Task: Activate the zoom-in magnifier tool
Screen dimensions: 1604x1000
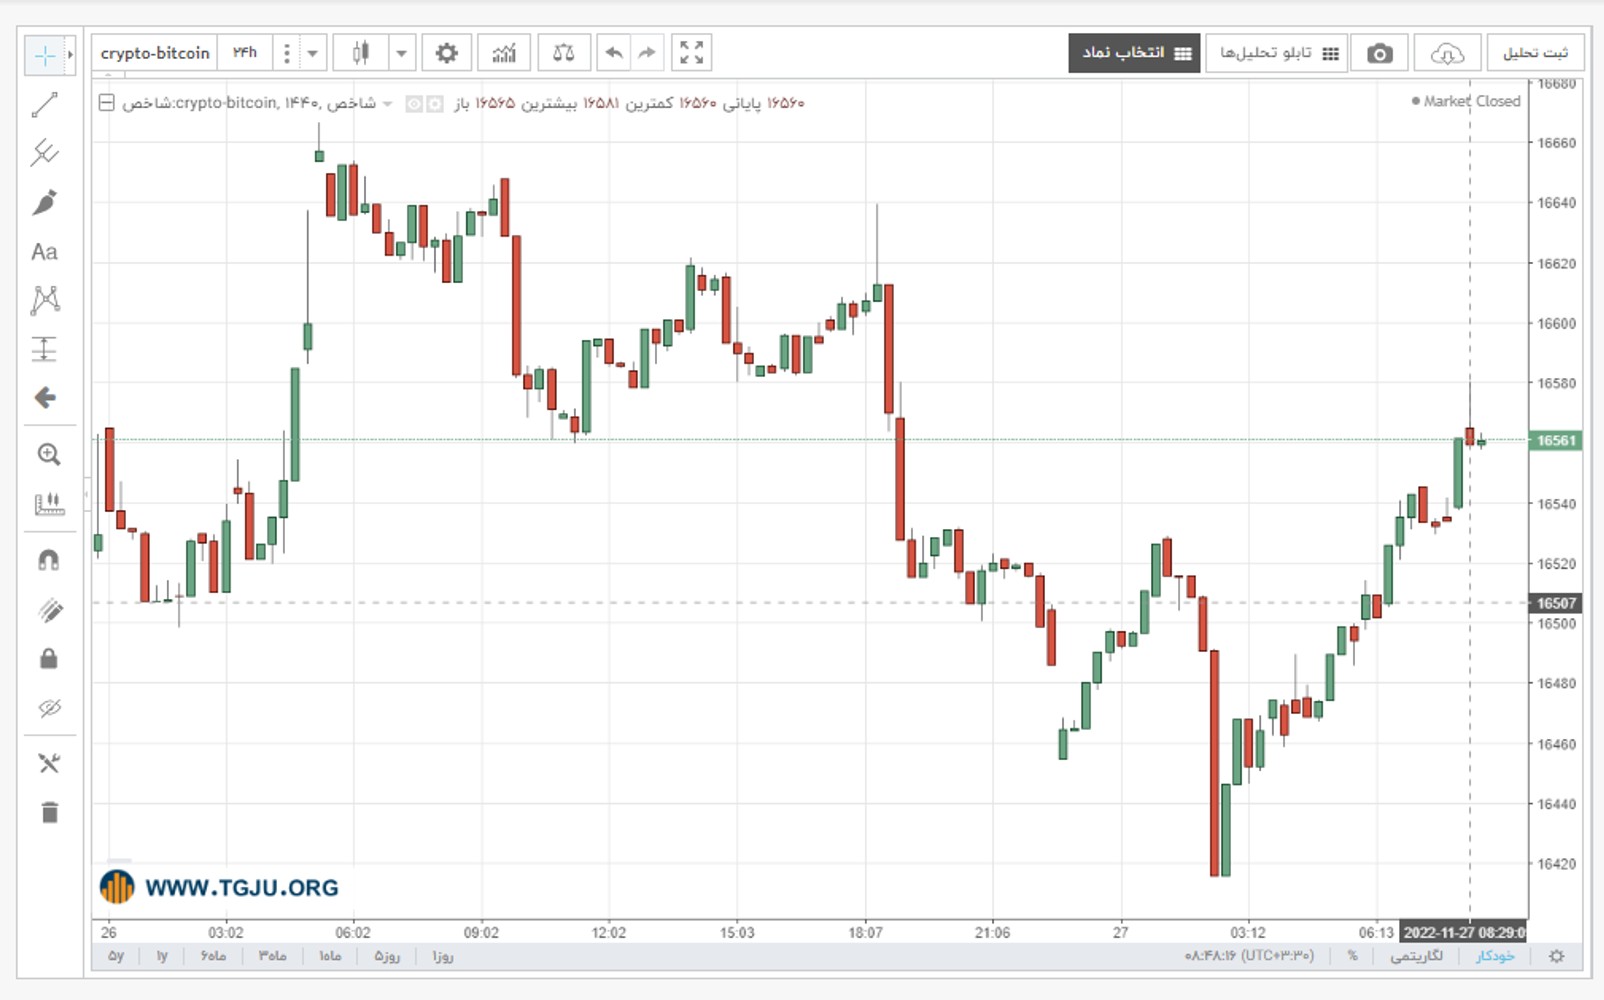Action: [48, 455]
